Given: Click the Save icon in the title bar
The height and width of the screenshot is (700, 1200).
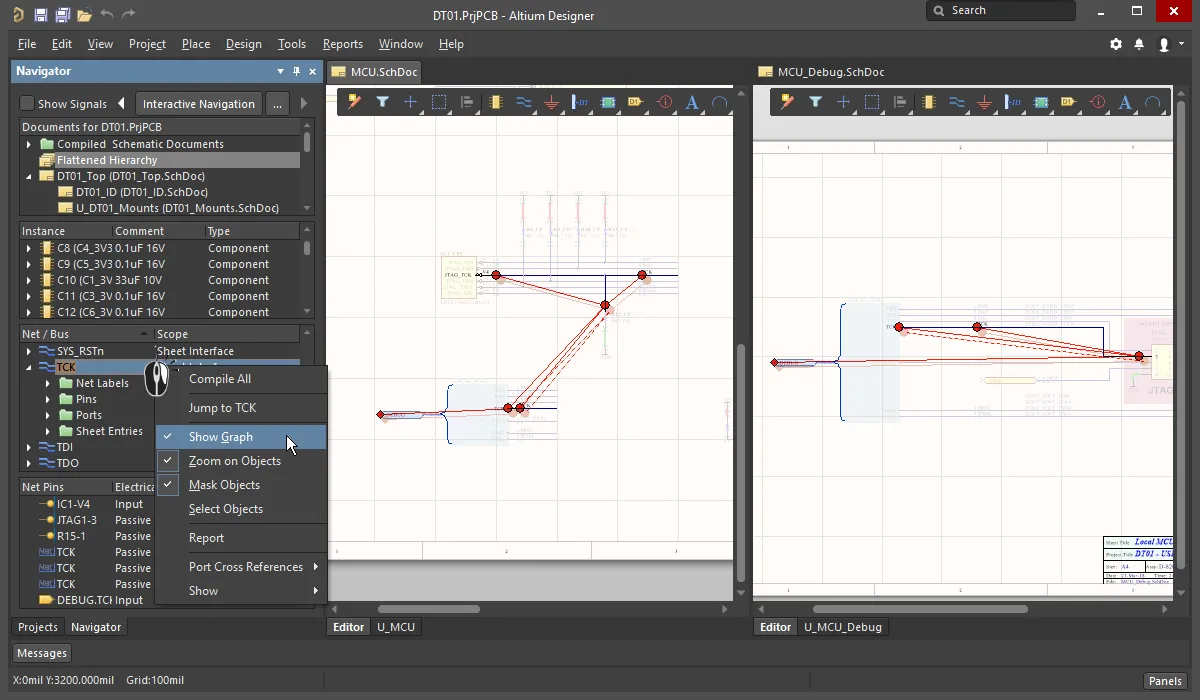Looking at the screenshot, I should click(41, 15).
